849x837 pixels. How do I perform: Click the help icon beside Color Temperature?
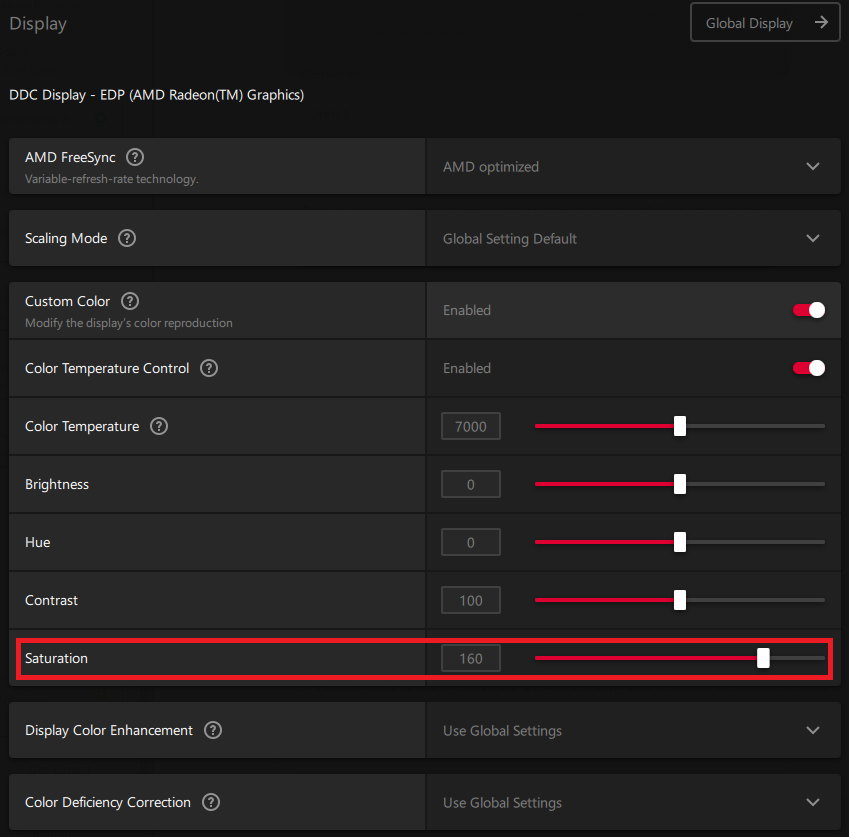159,426
